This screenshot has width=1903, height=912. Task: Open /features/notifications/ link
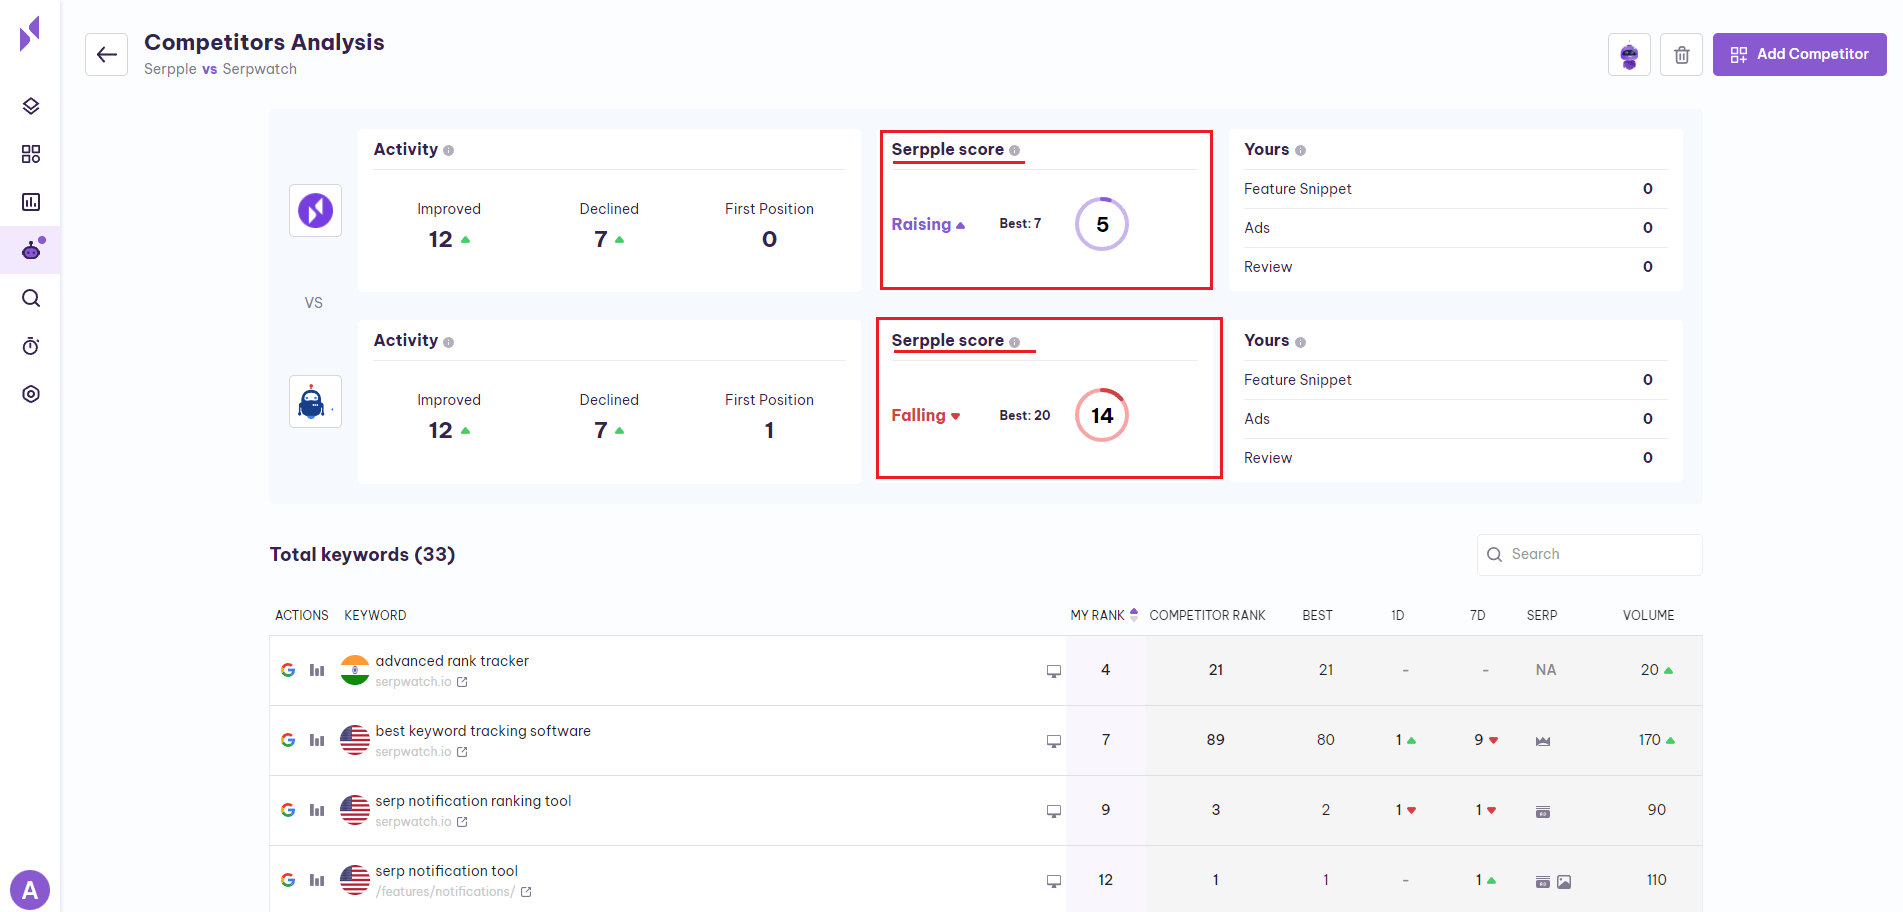(x=453, y=892)
